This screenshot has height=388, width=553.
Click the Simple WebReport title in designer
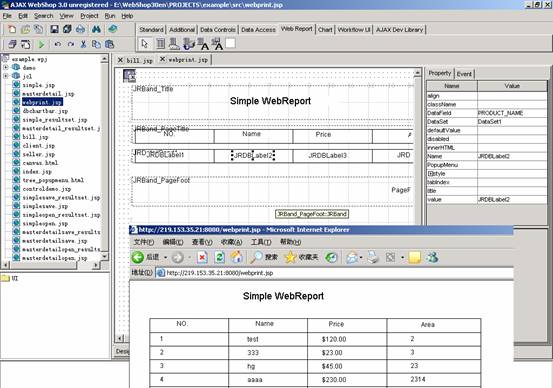point(270,101)
